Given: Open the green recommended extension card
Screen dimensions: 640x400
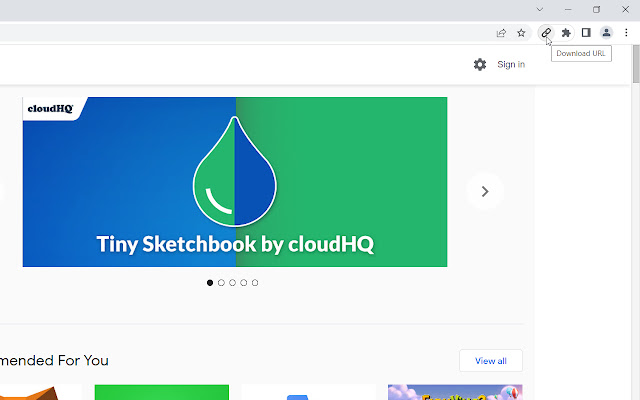Looking at the screenshot, I should 162,392.
